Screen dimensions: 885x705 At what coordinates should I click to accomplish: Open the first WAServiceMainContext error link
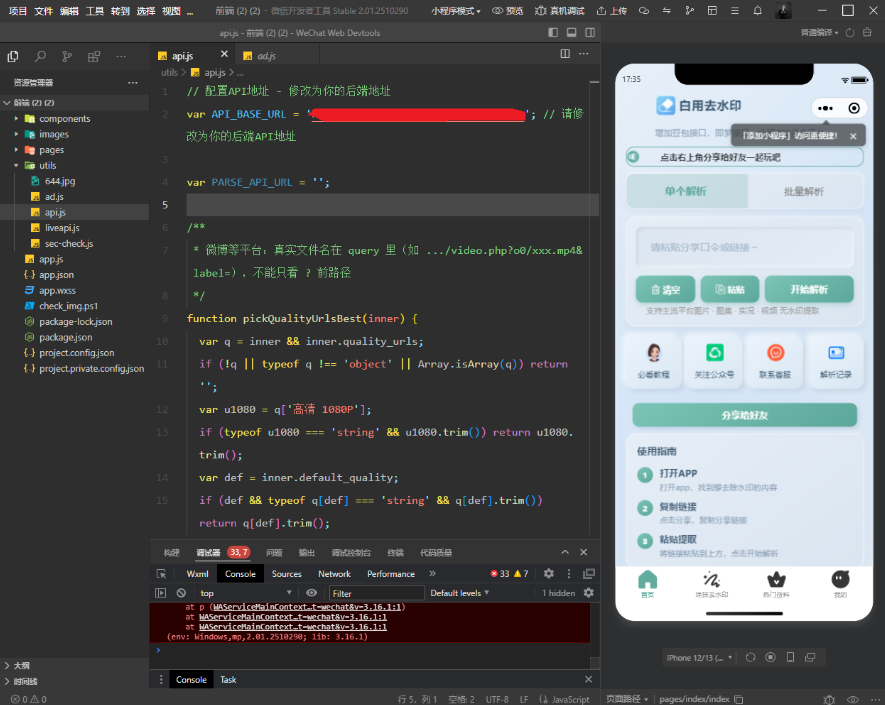tap(309, 607)
